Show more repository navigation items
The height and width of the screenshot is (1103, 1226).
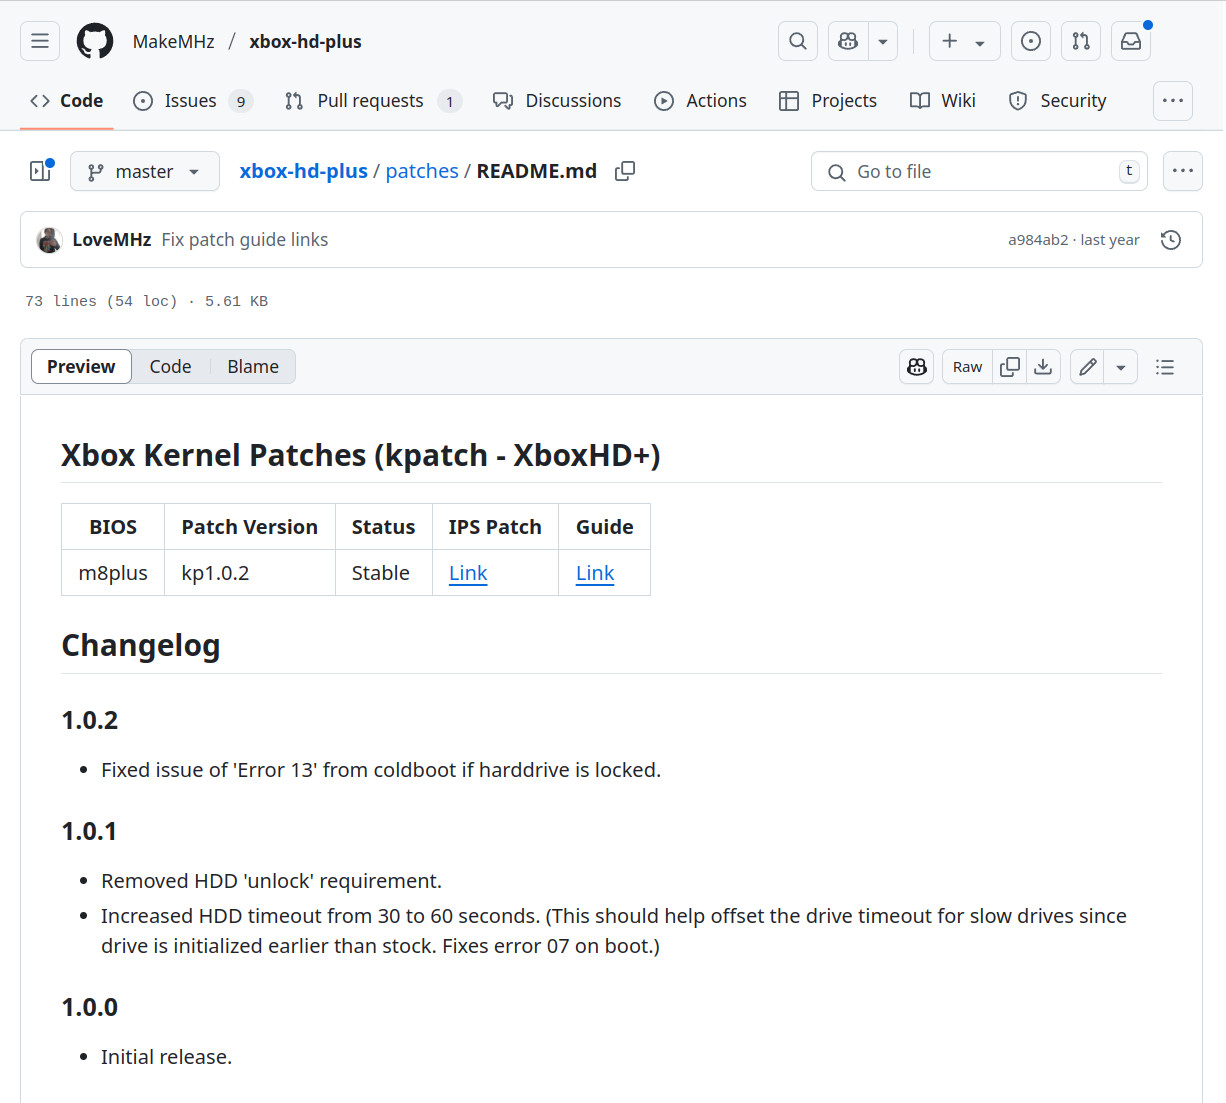1173,101
